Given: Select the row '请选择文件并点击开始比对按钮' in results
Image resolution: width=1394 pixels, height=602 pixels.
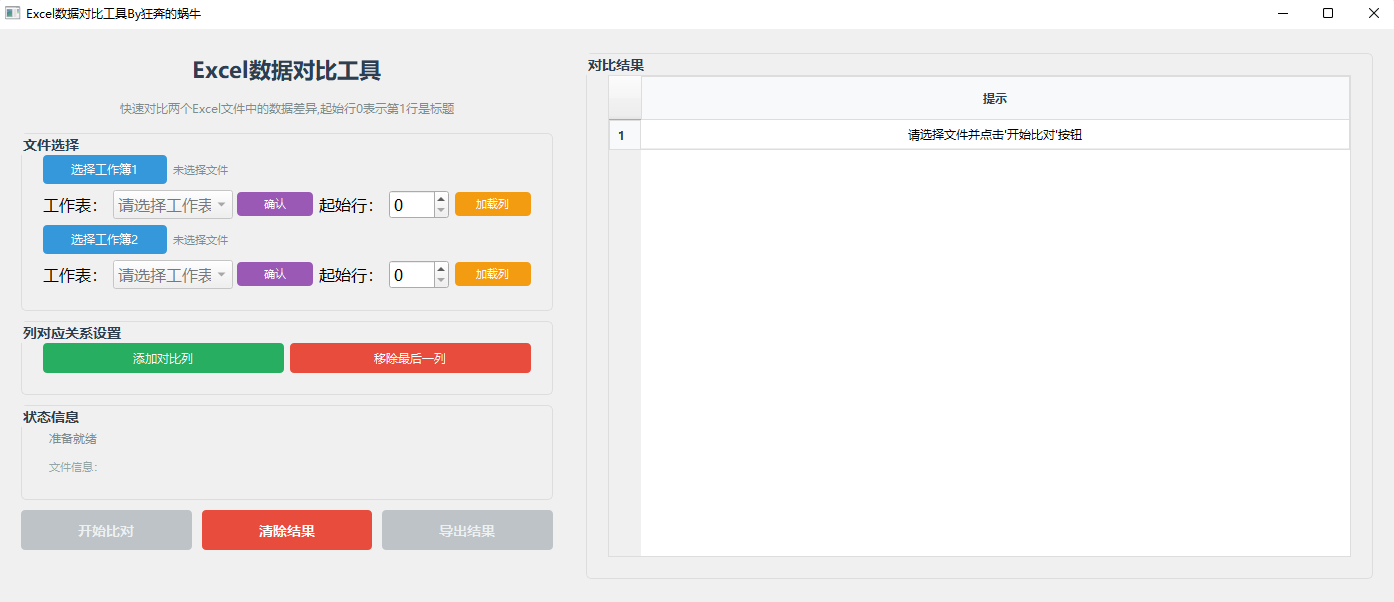Looking at the screenshot, I should (993, 133).
